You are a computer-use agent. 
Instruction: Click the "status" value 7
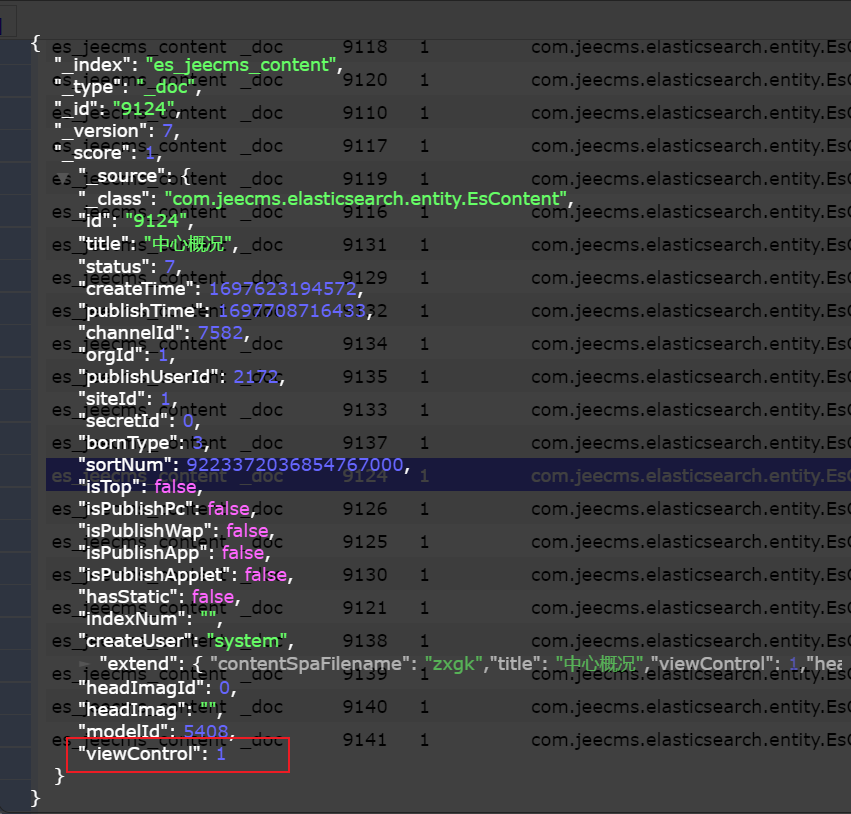pyautogui.click(x=170, y=266)
